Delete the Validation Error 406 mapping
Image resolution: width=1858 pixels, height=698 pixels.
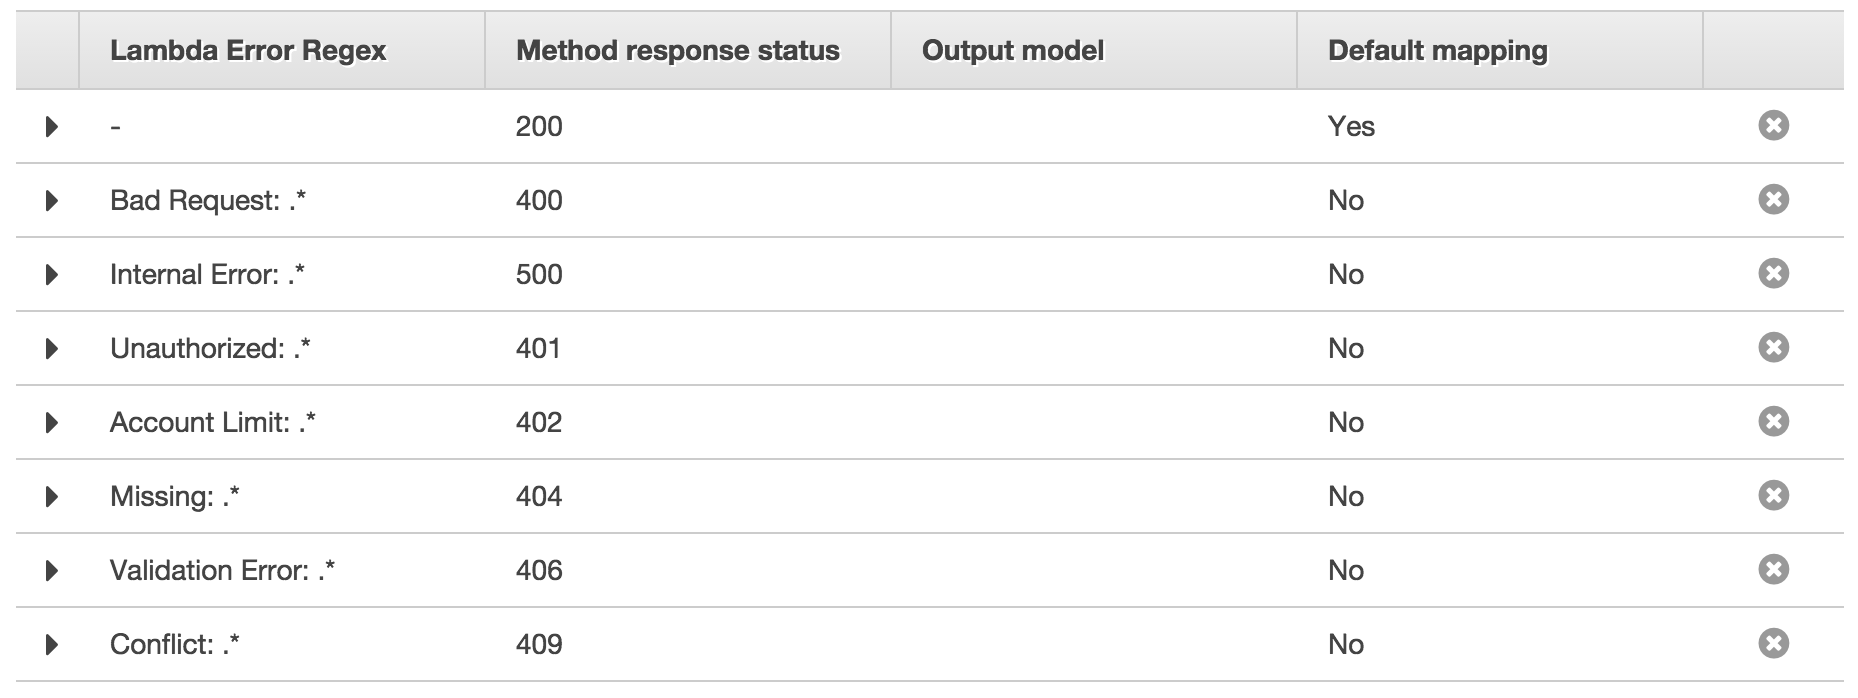1773,570
